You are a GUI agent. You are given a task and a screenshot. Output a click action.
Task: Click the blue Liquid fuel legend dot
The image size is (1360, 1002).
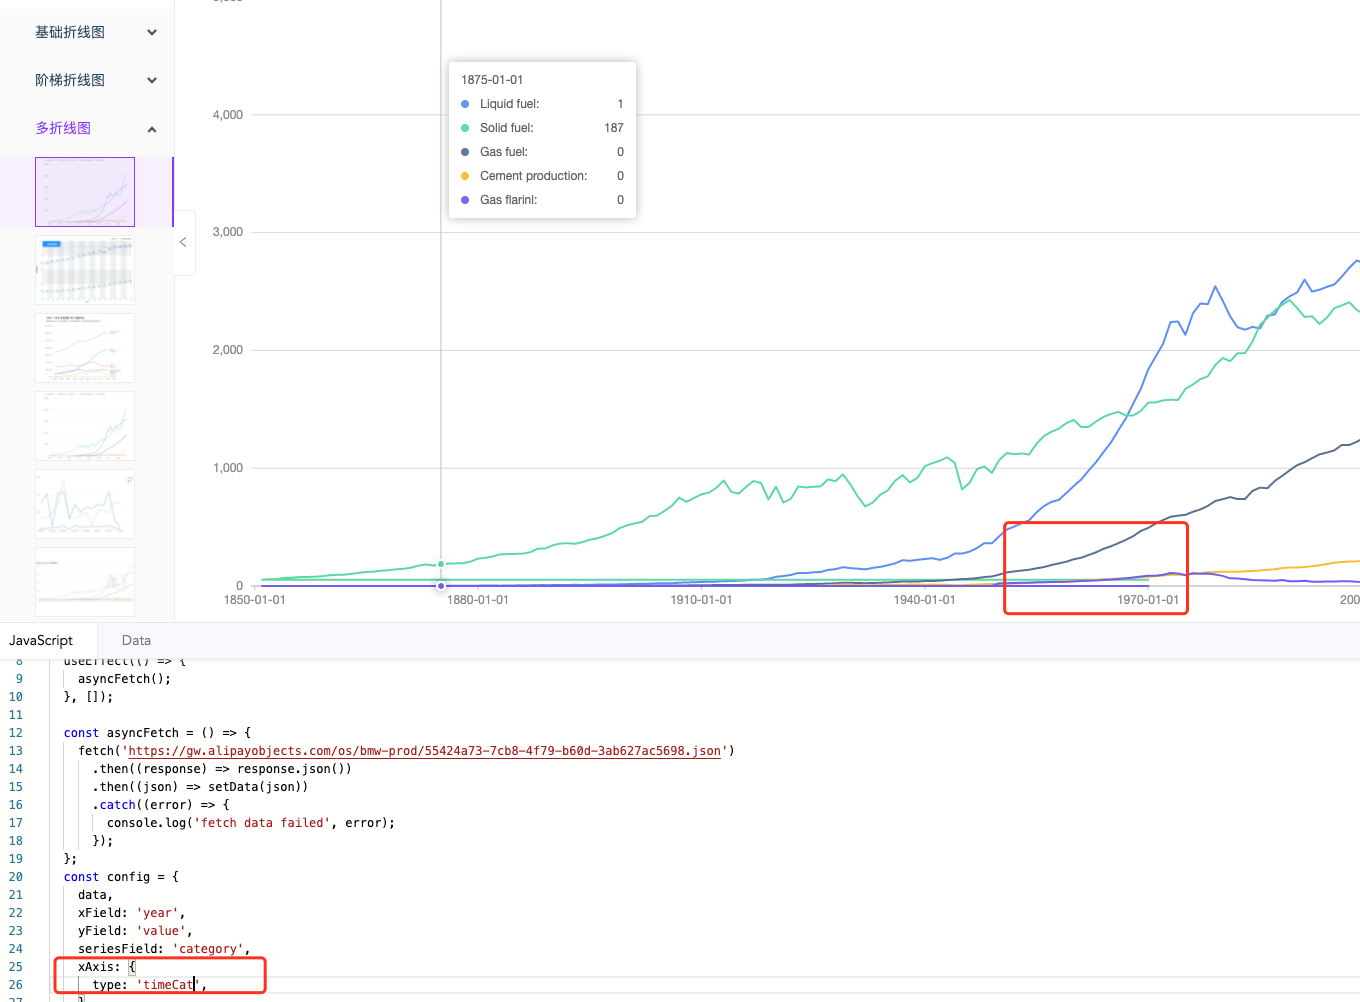[x=464, y=103]
